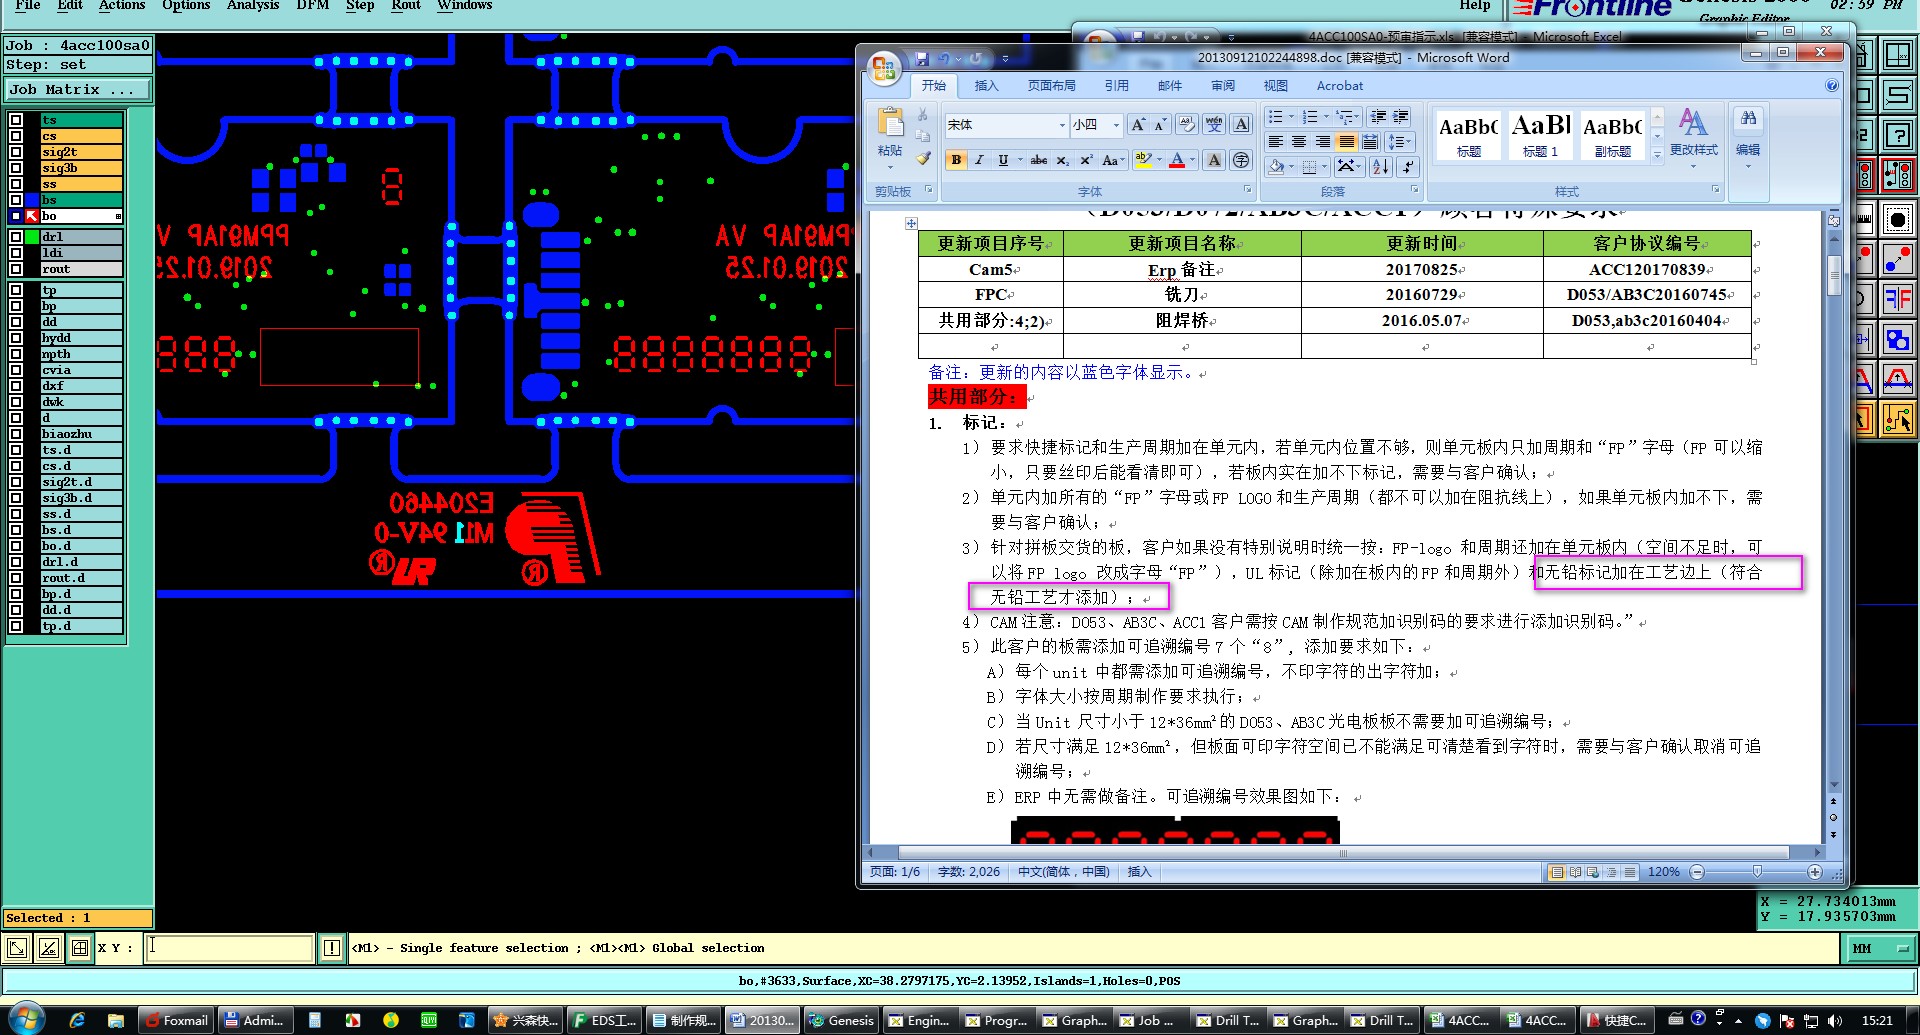Clear formatting in Word ribbon
Image resolution: width=1920 pixels, height=1035 pixels.
pos(1186,124)
